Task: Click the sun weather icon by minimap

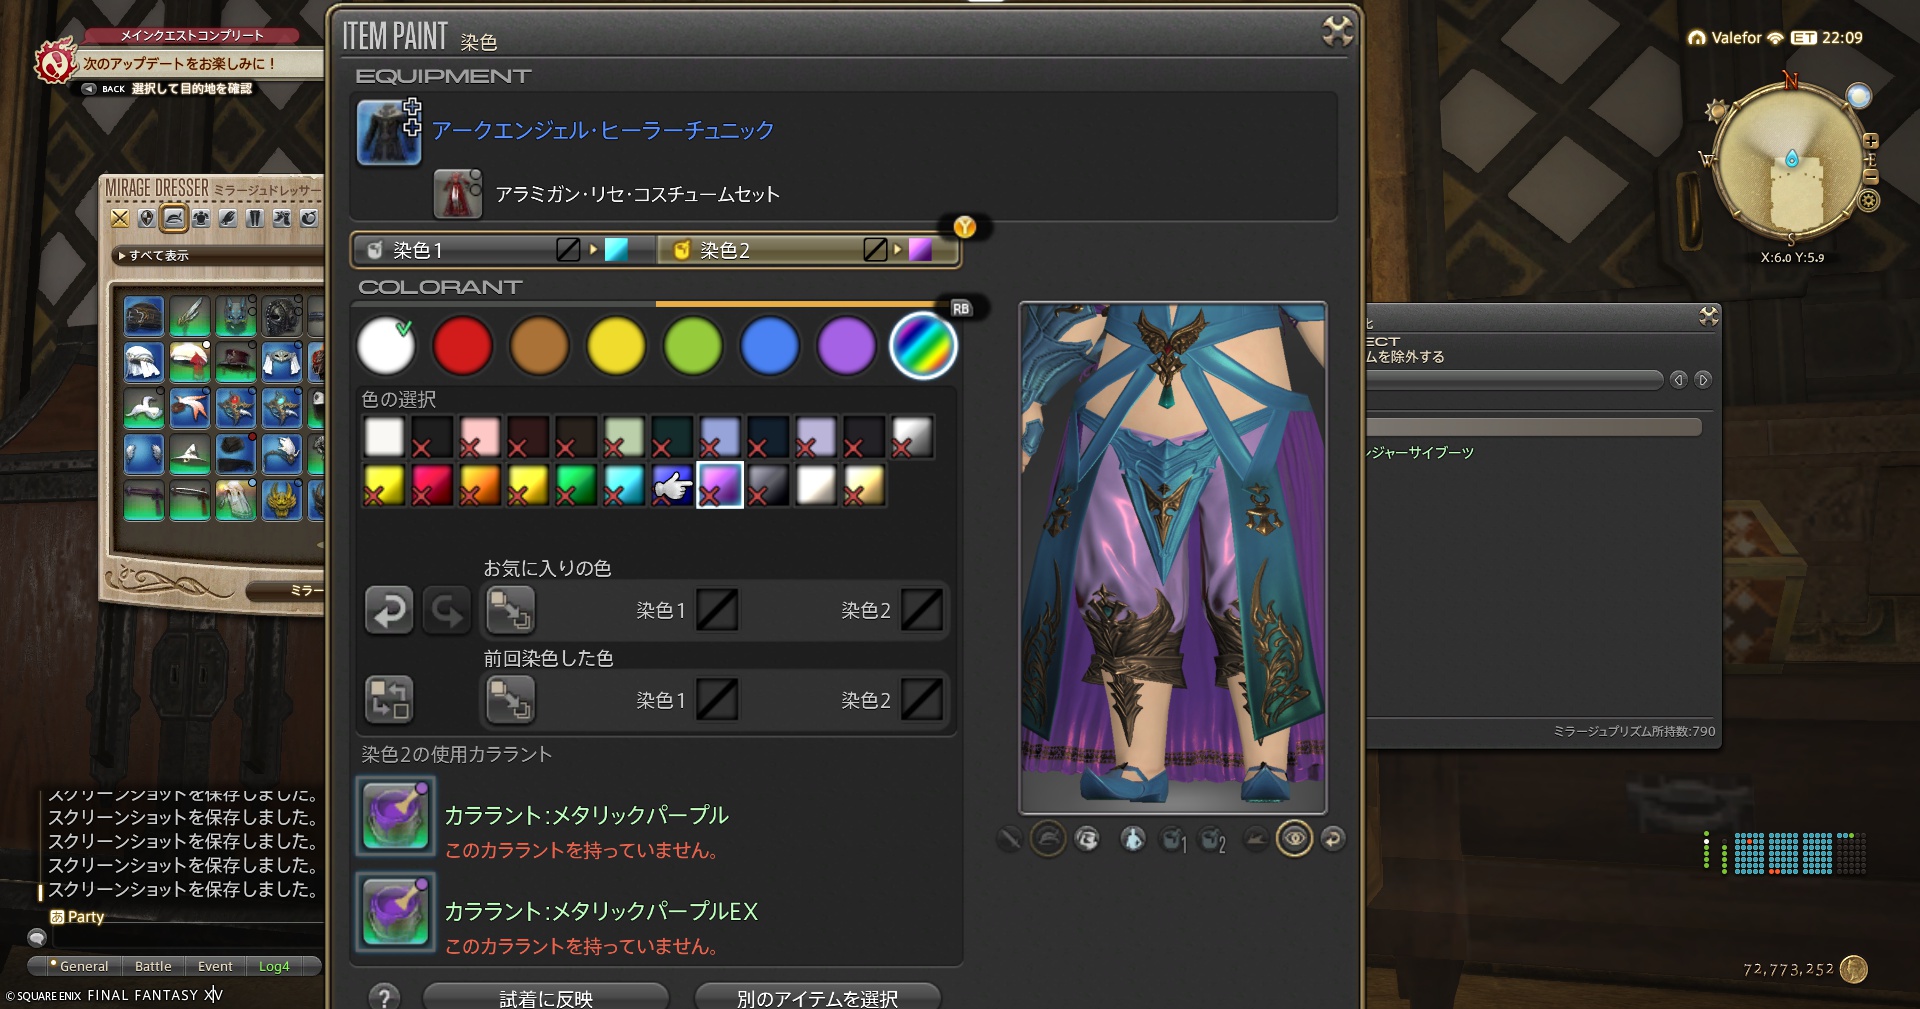Action: (x=1718, y=110)
